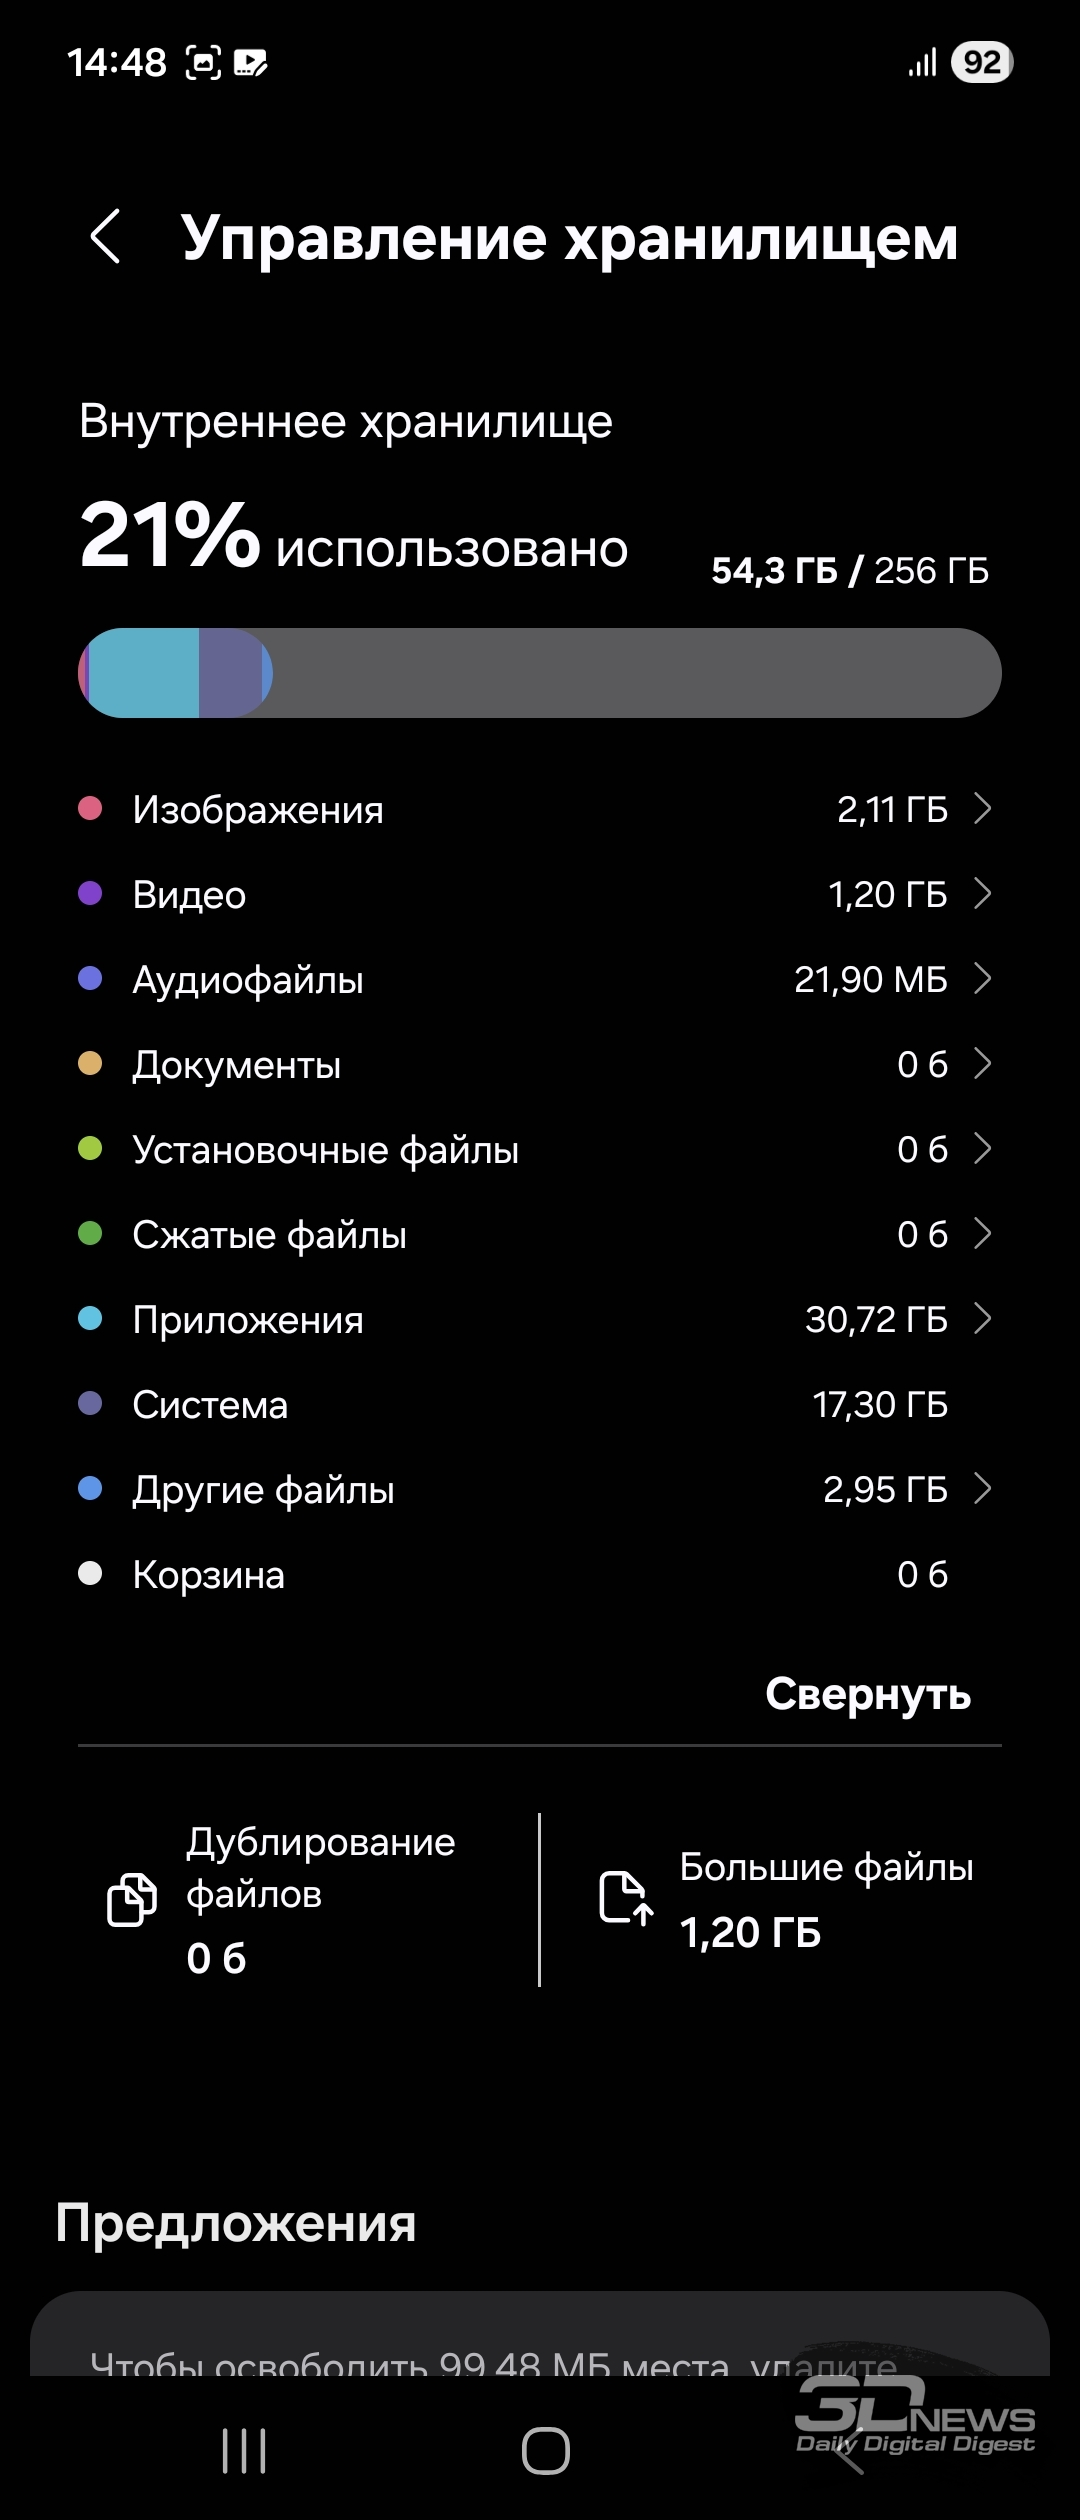Open the Другие файлы chevron
1080x2520 pixels.
pos(983,1488)
